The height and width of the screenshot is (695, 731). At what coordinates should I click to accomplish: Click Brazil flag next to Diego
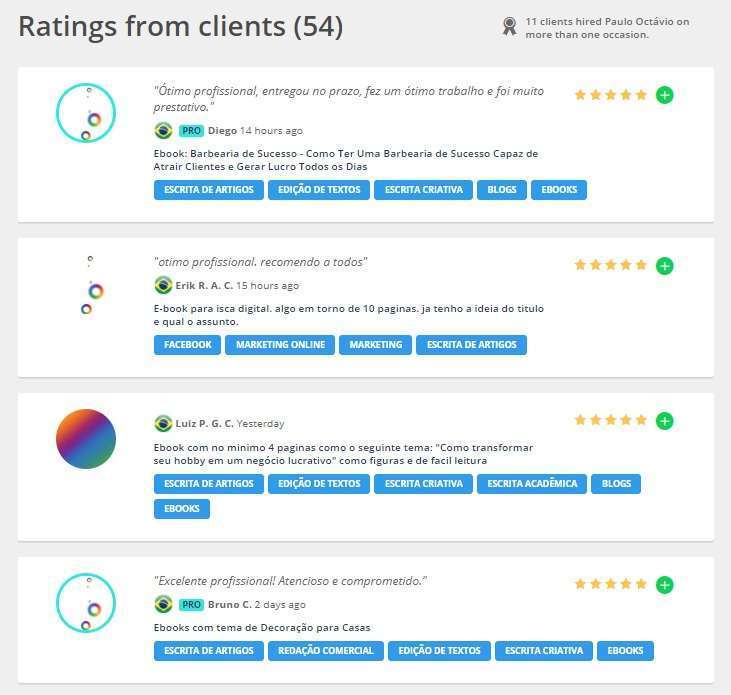pos(164,131)
